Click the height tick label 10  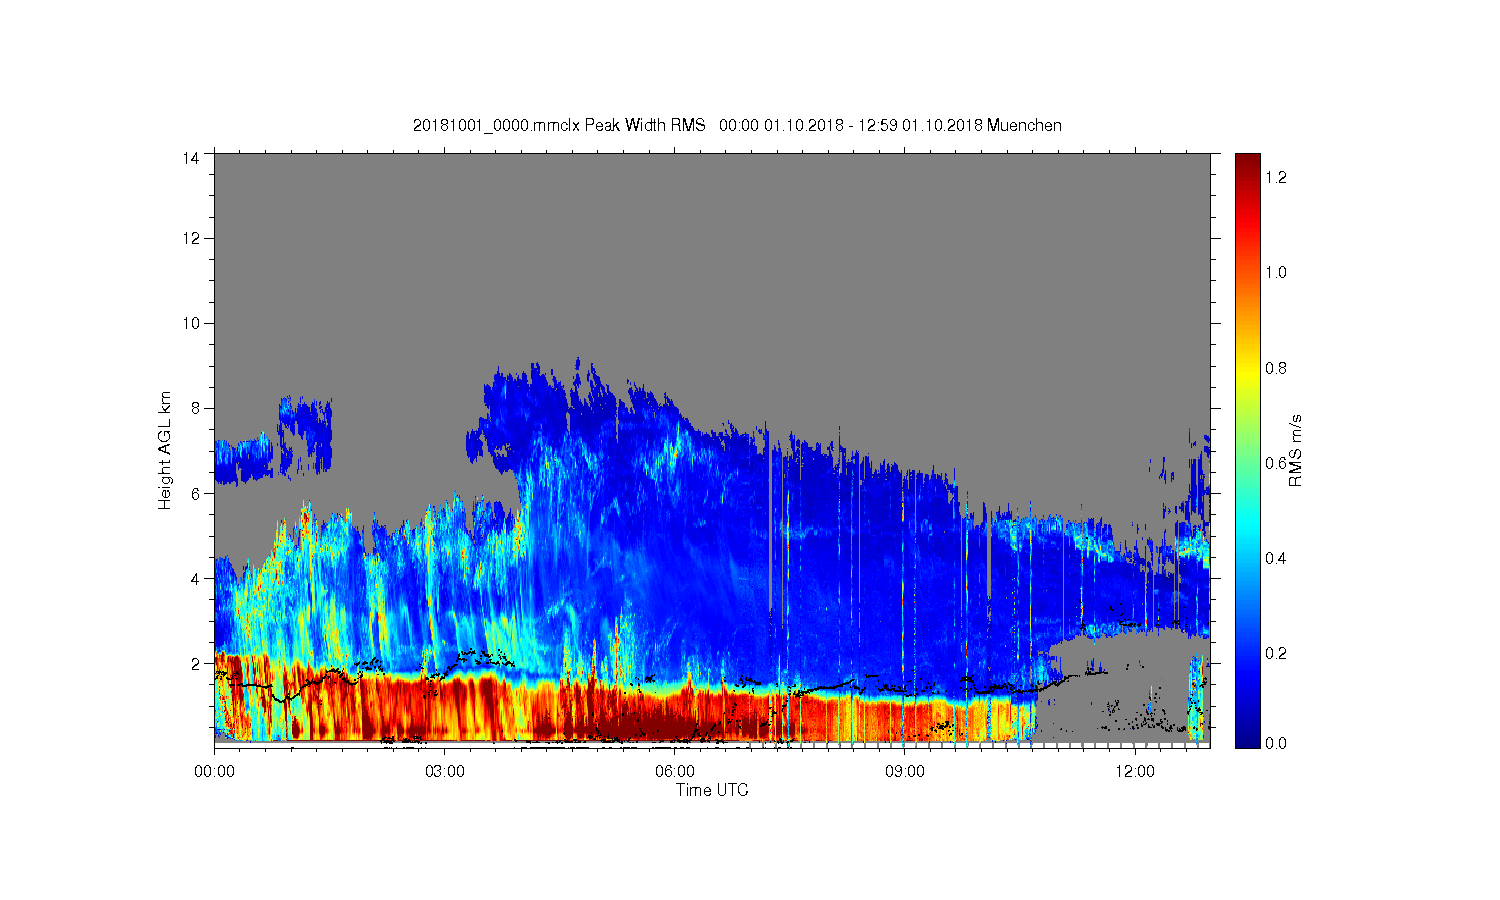[190, 323]
